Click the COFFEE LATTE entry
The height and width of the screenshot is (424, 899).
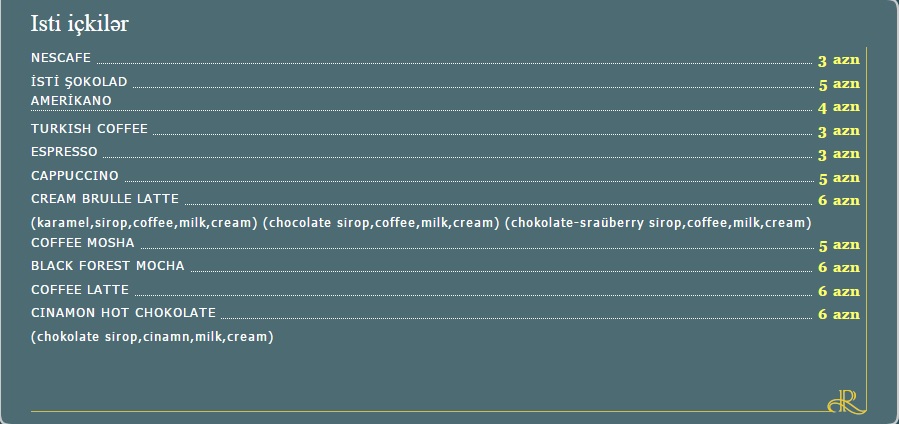point(80,290)
